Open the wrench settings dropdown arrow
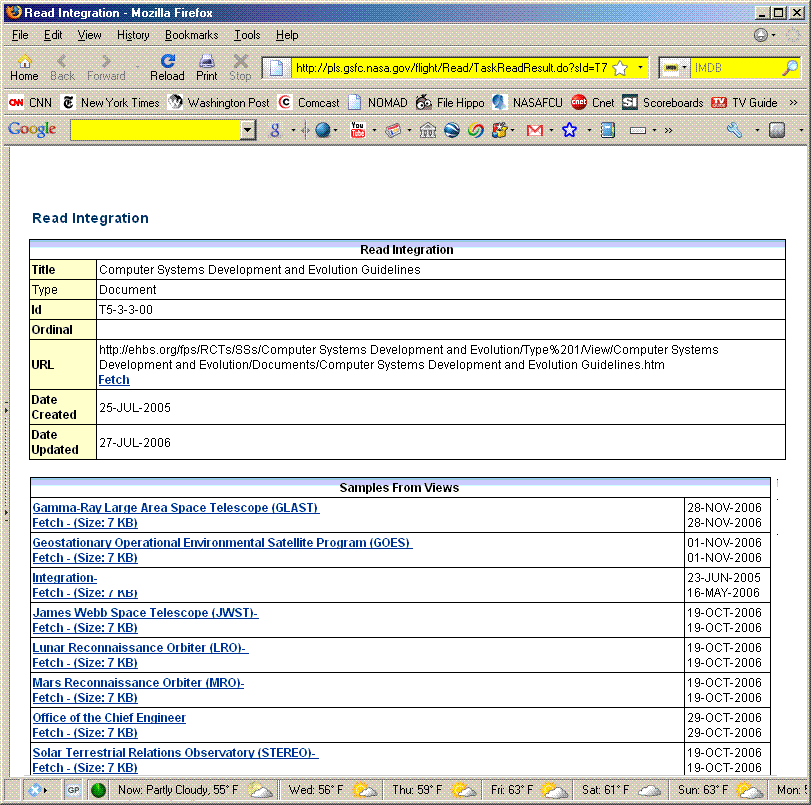The image size is (811, 805). pos(757,130)
